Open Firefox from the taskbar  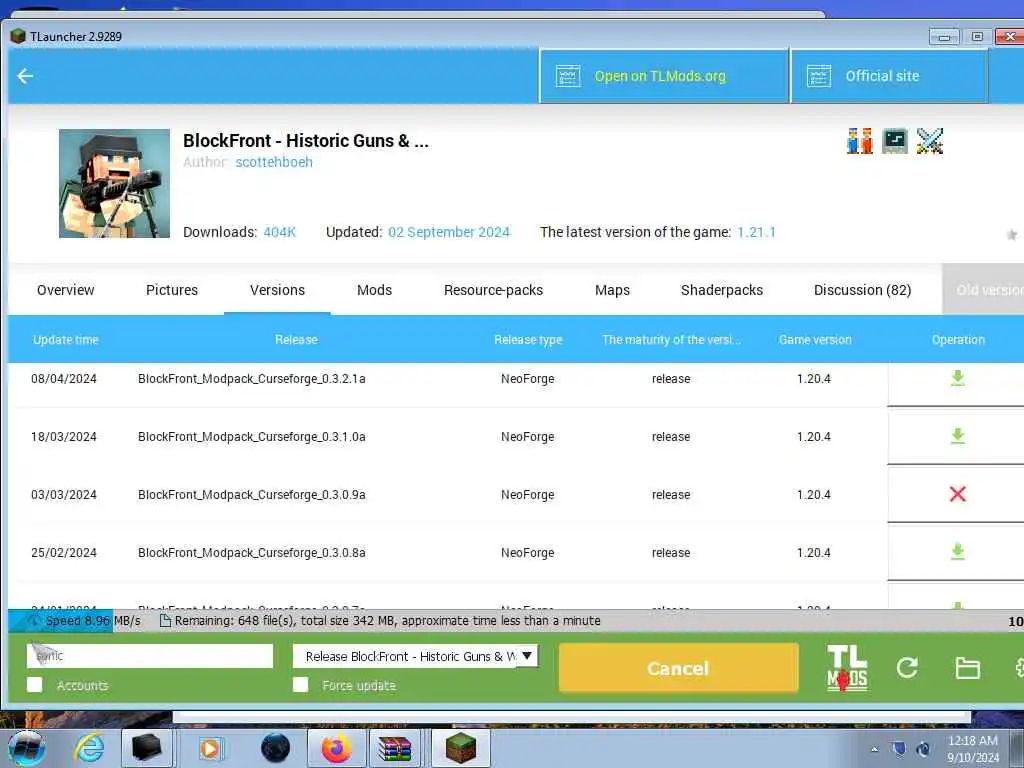click(336, 748)
